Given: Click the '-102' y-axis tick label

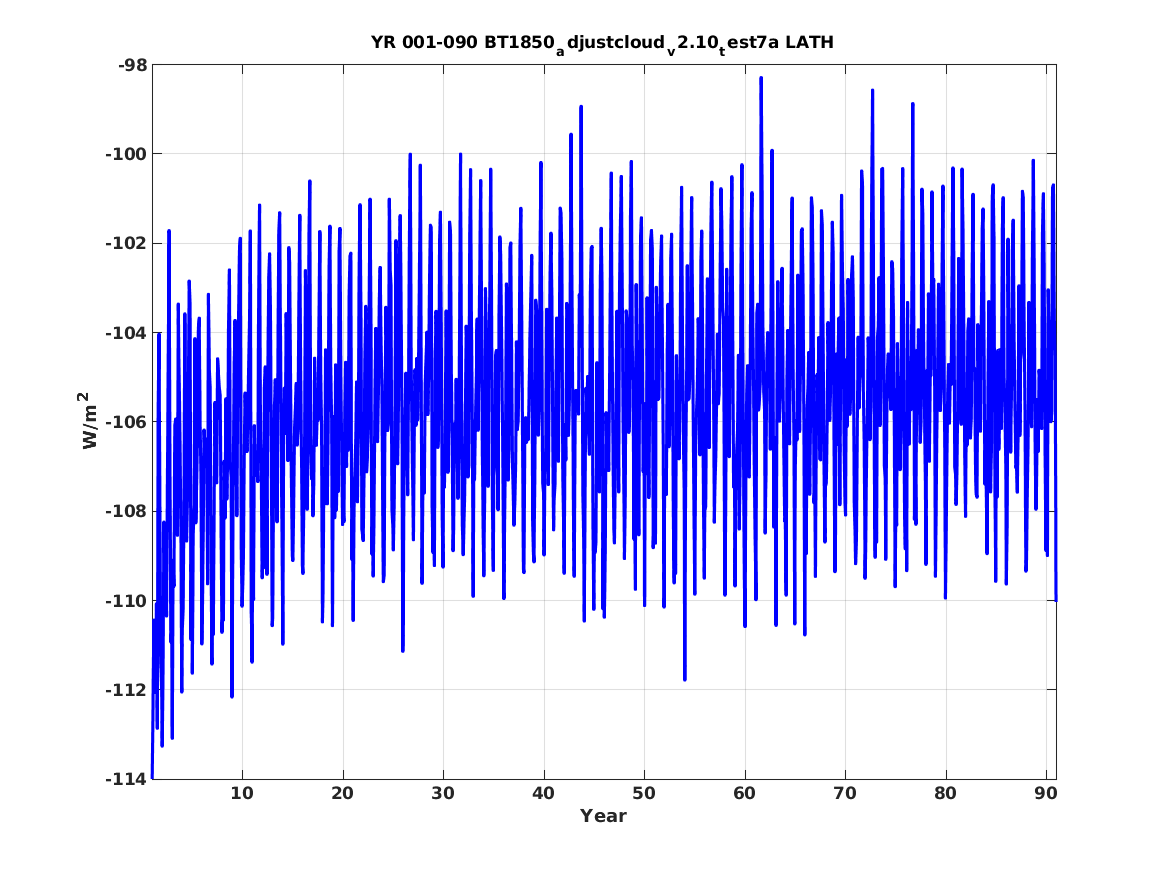Looking at the screenshot, I should pos(126,244).
